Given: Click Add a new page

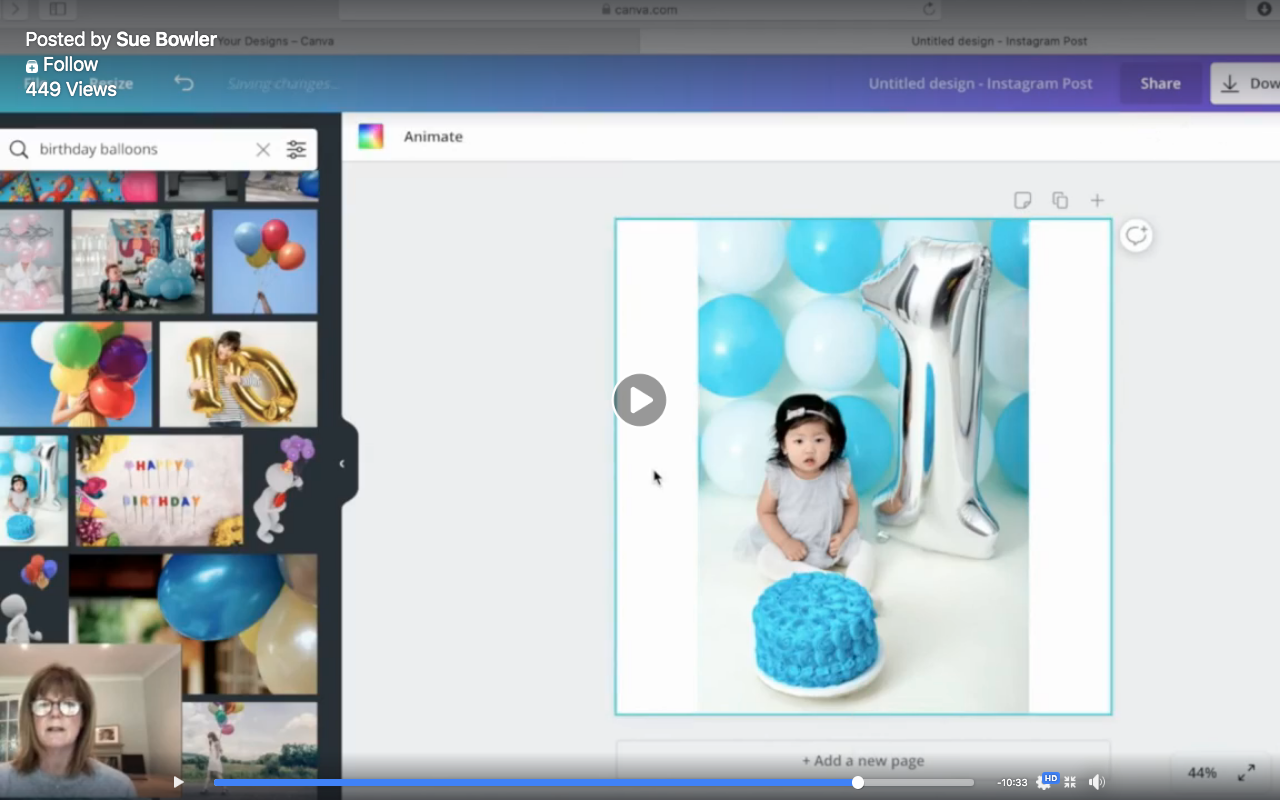Looking at the screenshot, I should coord(863,760).
